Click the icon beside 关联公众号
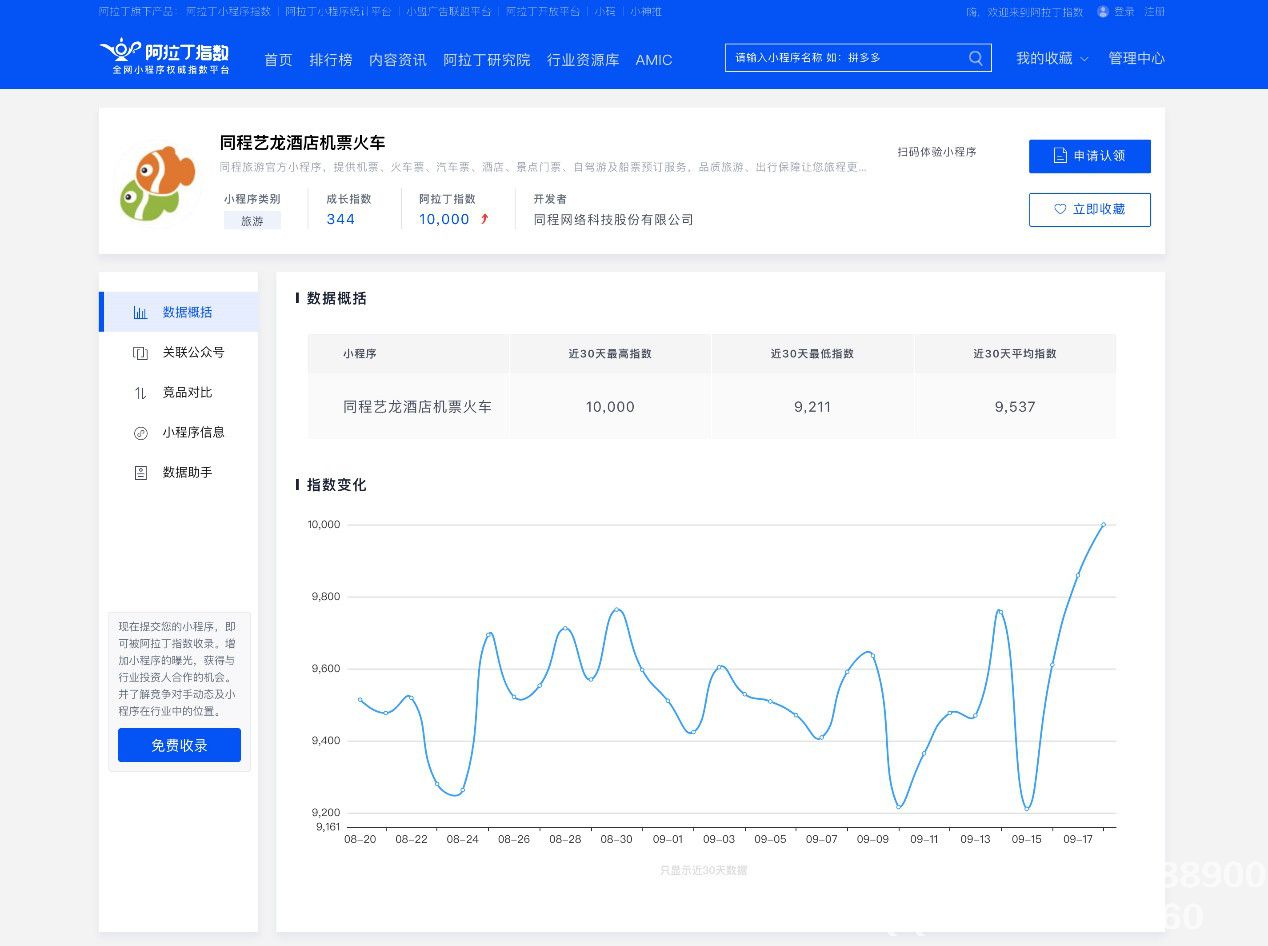 [141, 352]
